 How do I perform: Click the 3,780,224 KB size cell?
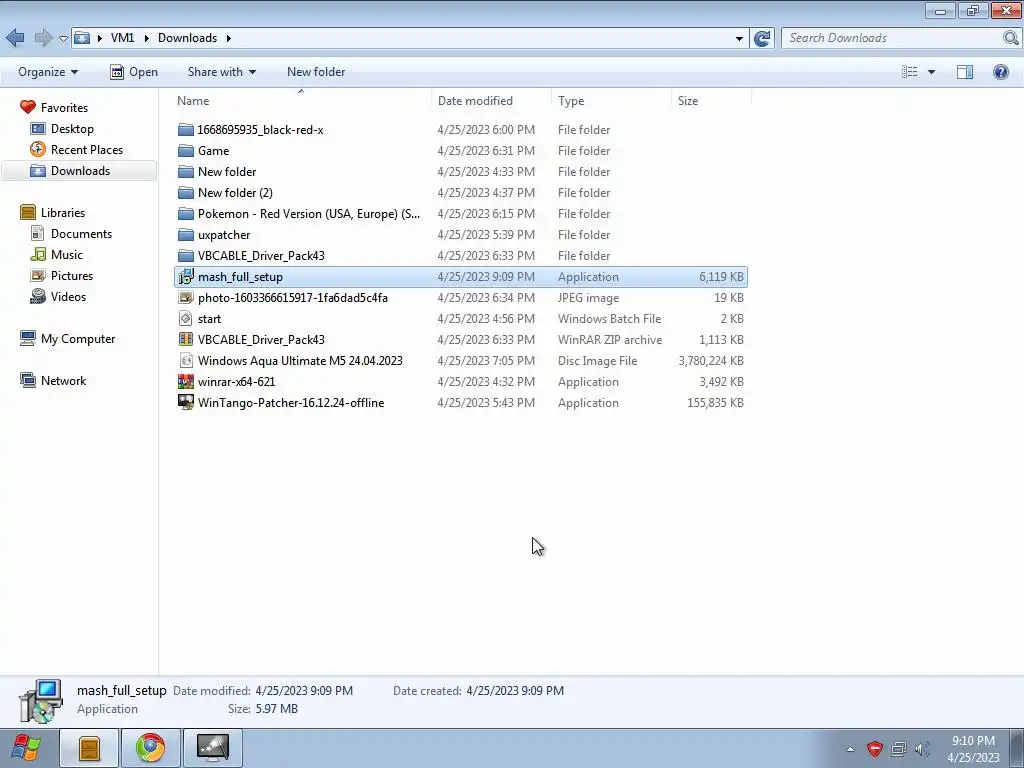pyautogui.click(x=711, y=360)
